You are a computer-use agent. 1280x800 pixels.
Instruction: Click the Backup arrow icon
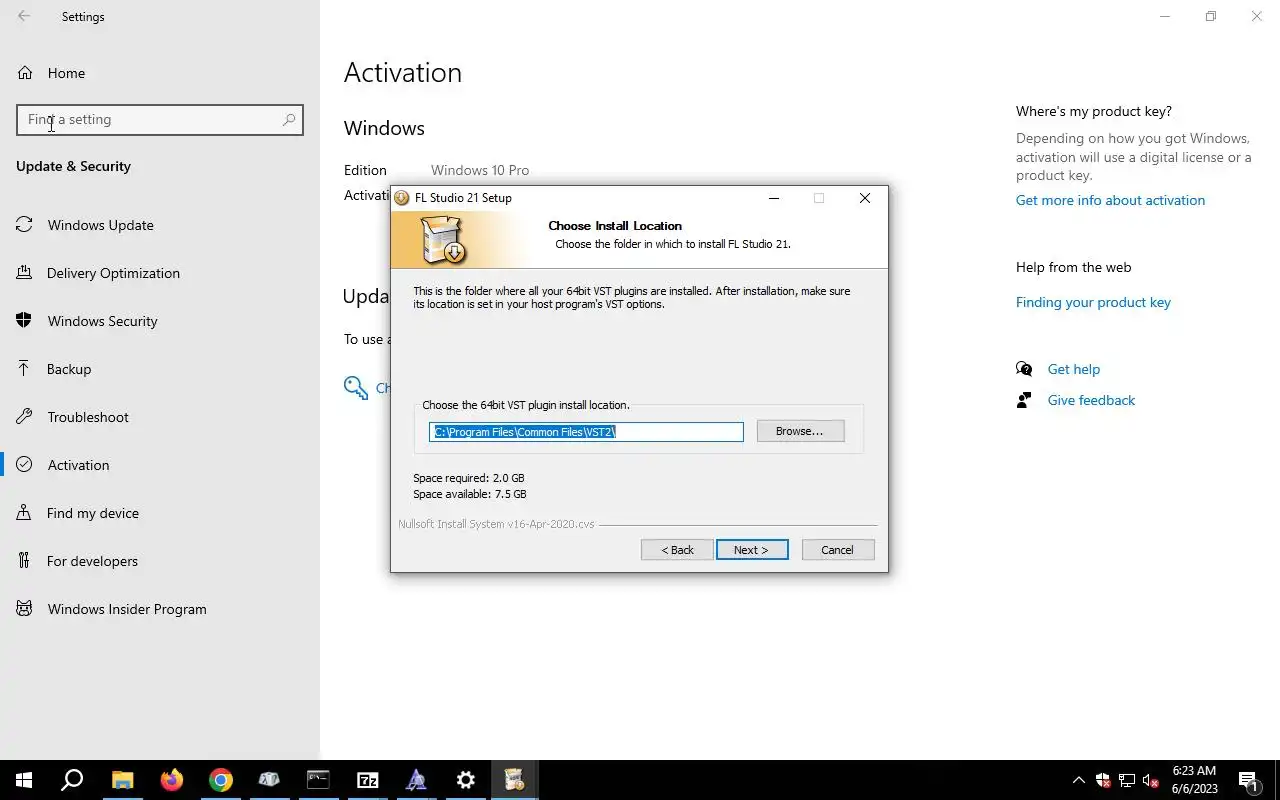click(x=24, y=369)
